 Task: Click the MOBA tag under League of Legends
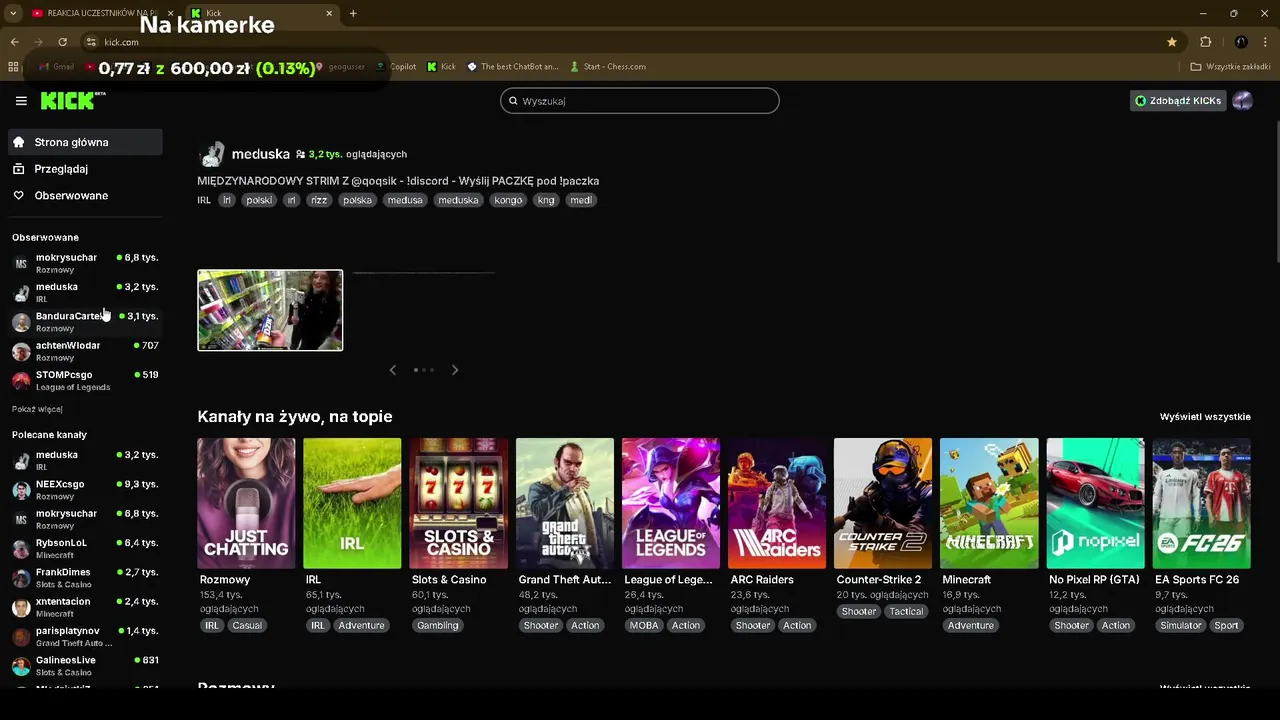(643, 626)
